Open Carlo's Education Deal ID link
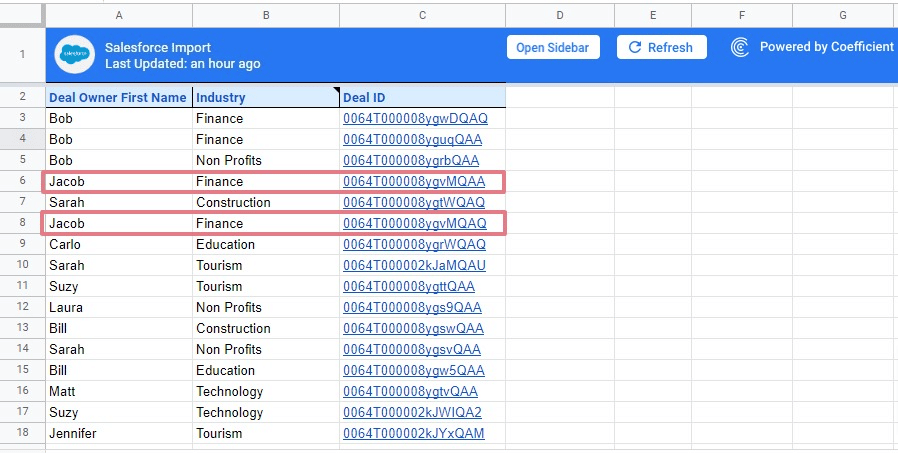This screenshot has width=898, height=453. 414,244
